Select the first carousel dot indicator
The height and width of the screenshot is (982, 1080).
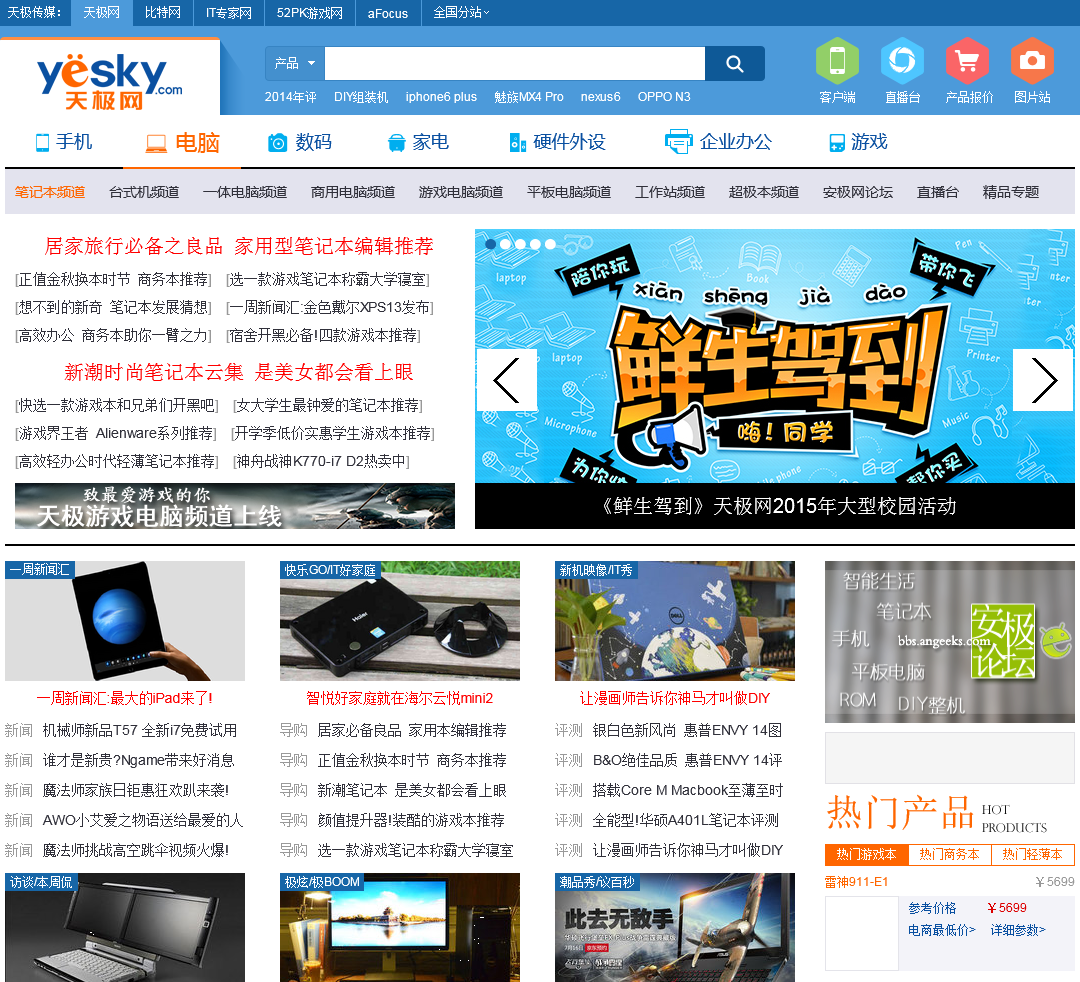coord(490,244)
